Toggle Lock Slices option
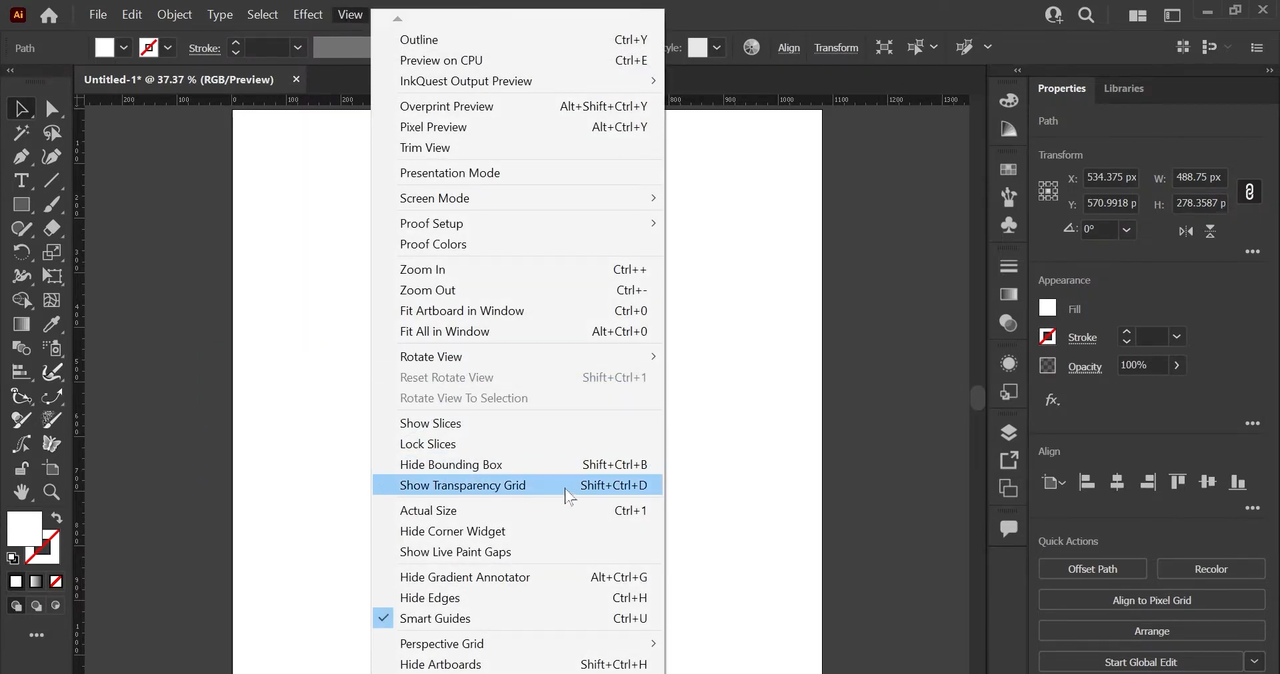1280x674 pixels. click(x=517, y=444)
